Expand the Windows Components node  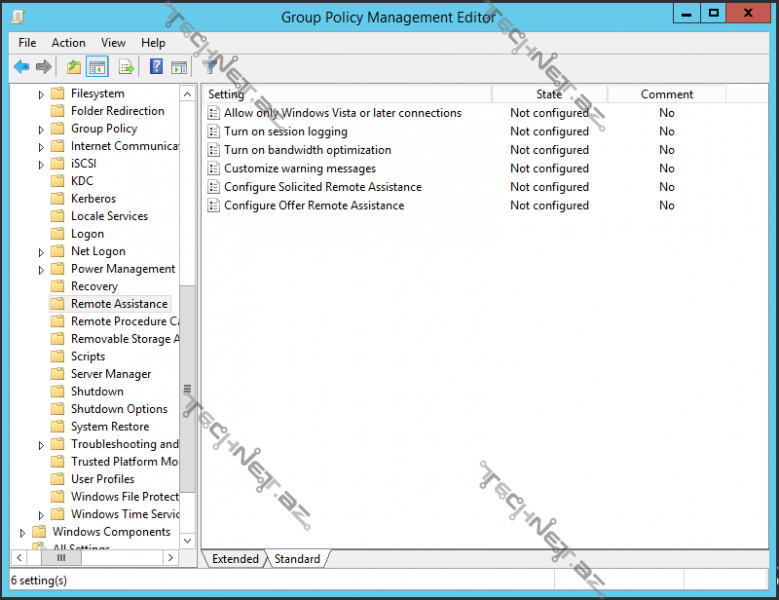tap(22, 532)
